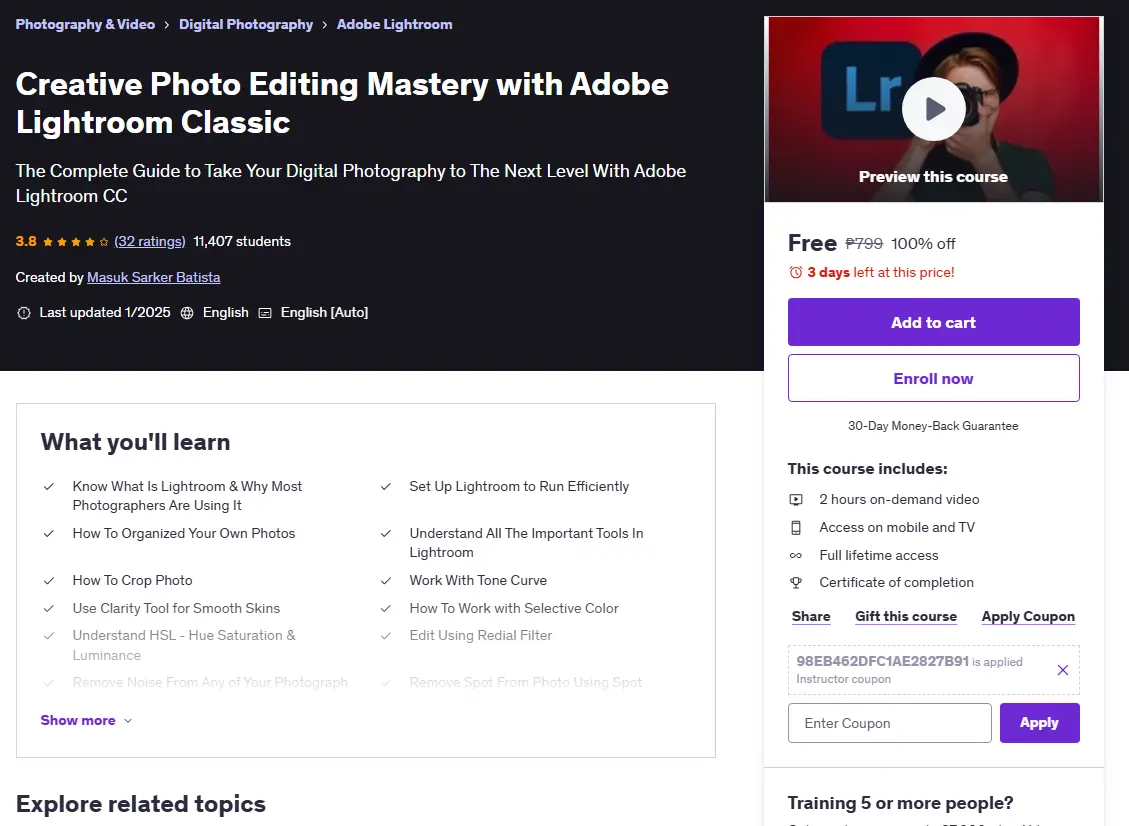Click Apply Coupon link
Image resolution: width=1129 pixels, height=826 pixels.
pos(1027,616)
